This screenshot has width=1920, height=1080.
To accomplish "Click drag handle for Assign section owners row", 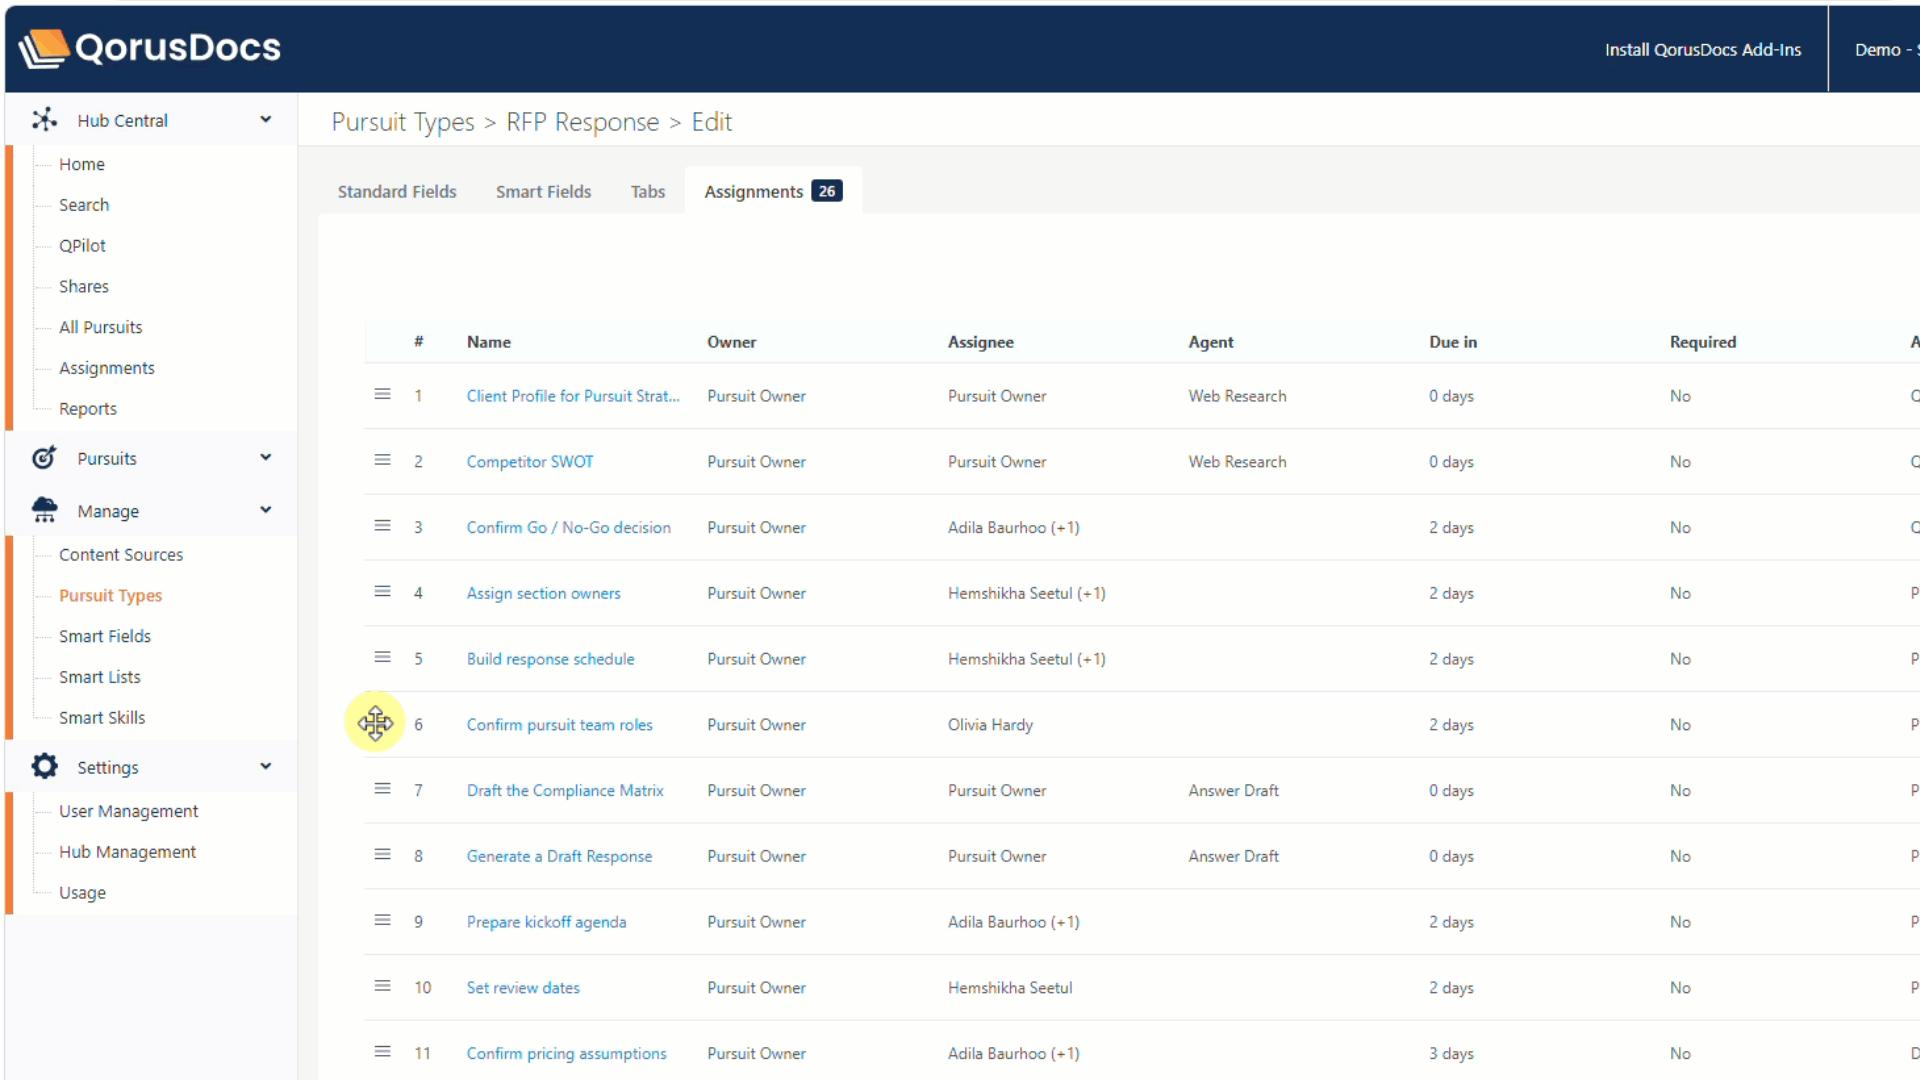I will pos(382,593).
